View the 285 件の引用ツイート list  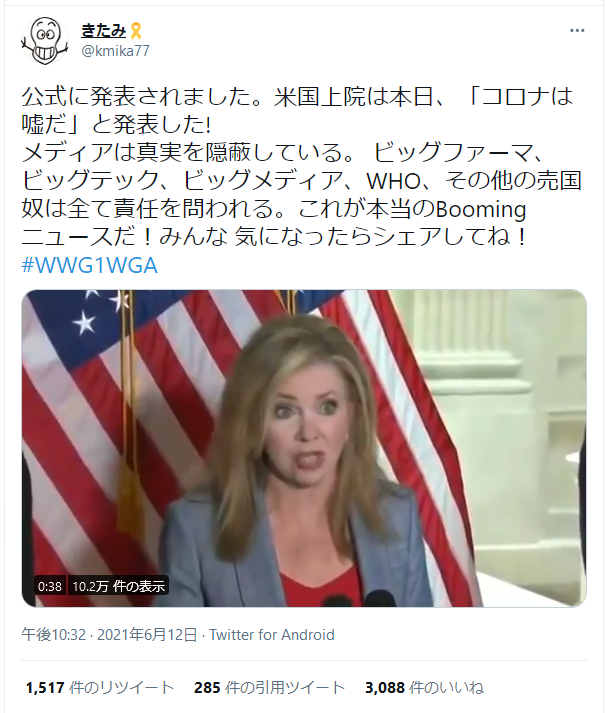pos(269,688)
